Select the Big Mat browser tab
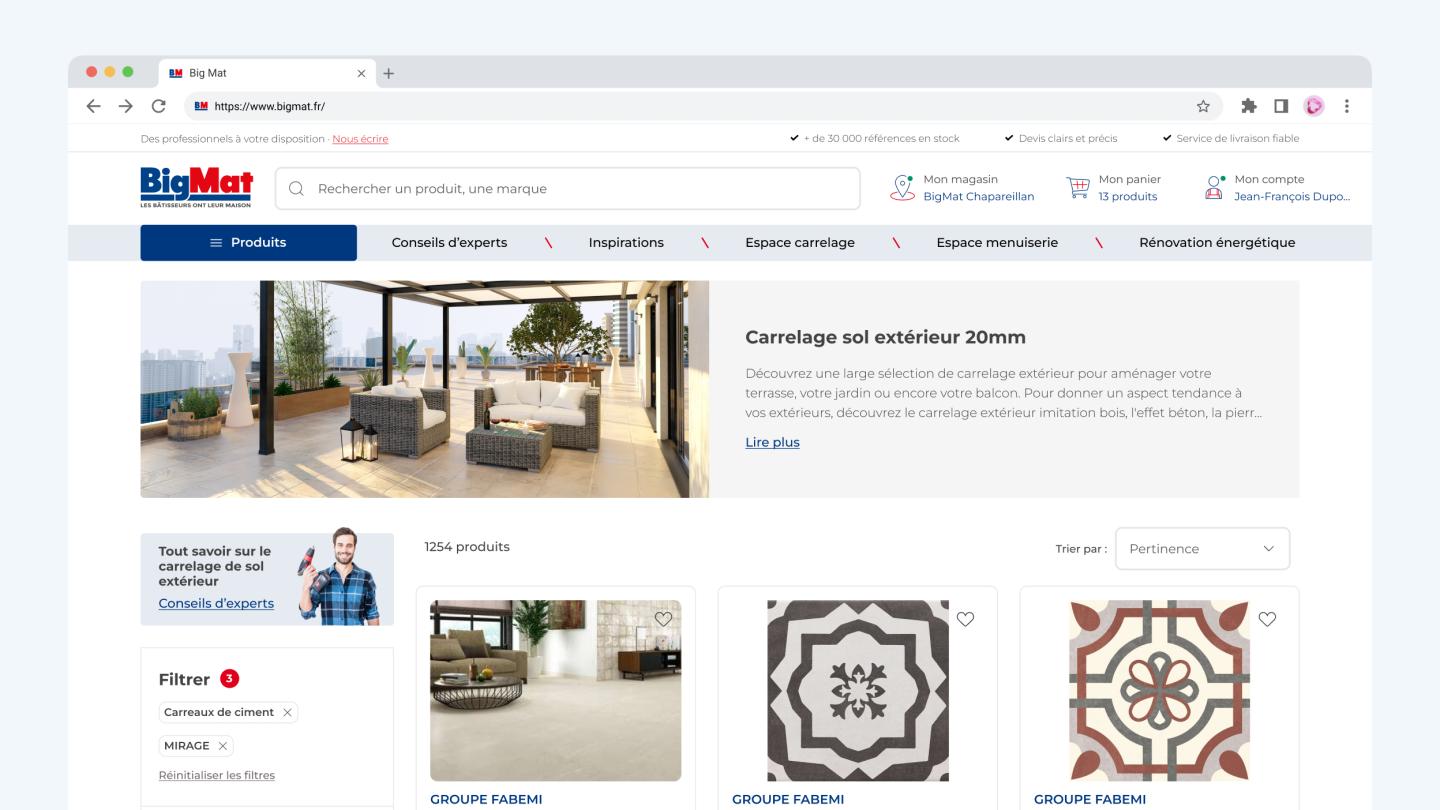The width and height of the screenshot is (1440, 810). pyautogui.click(x=268, y=73)
